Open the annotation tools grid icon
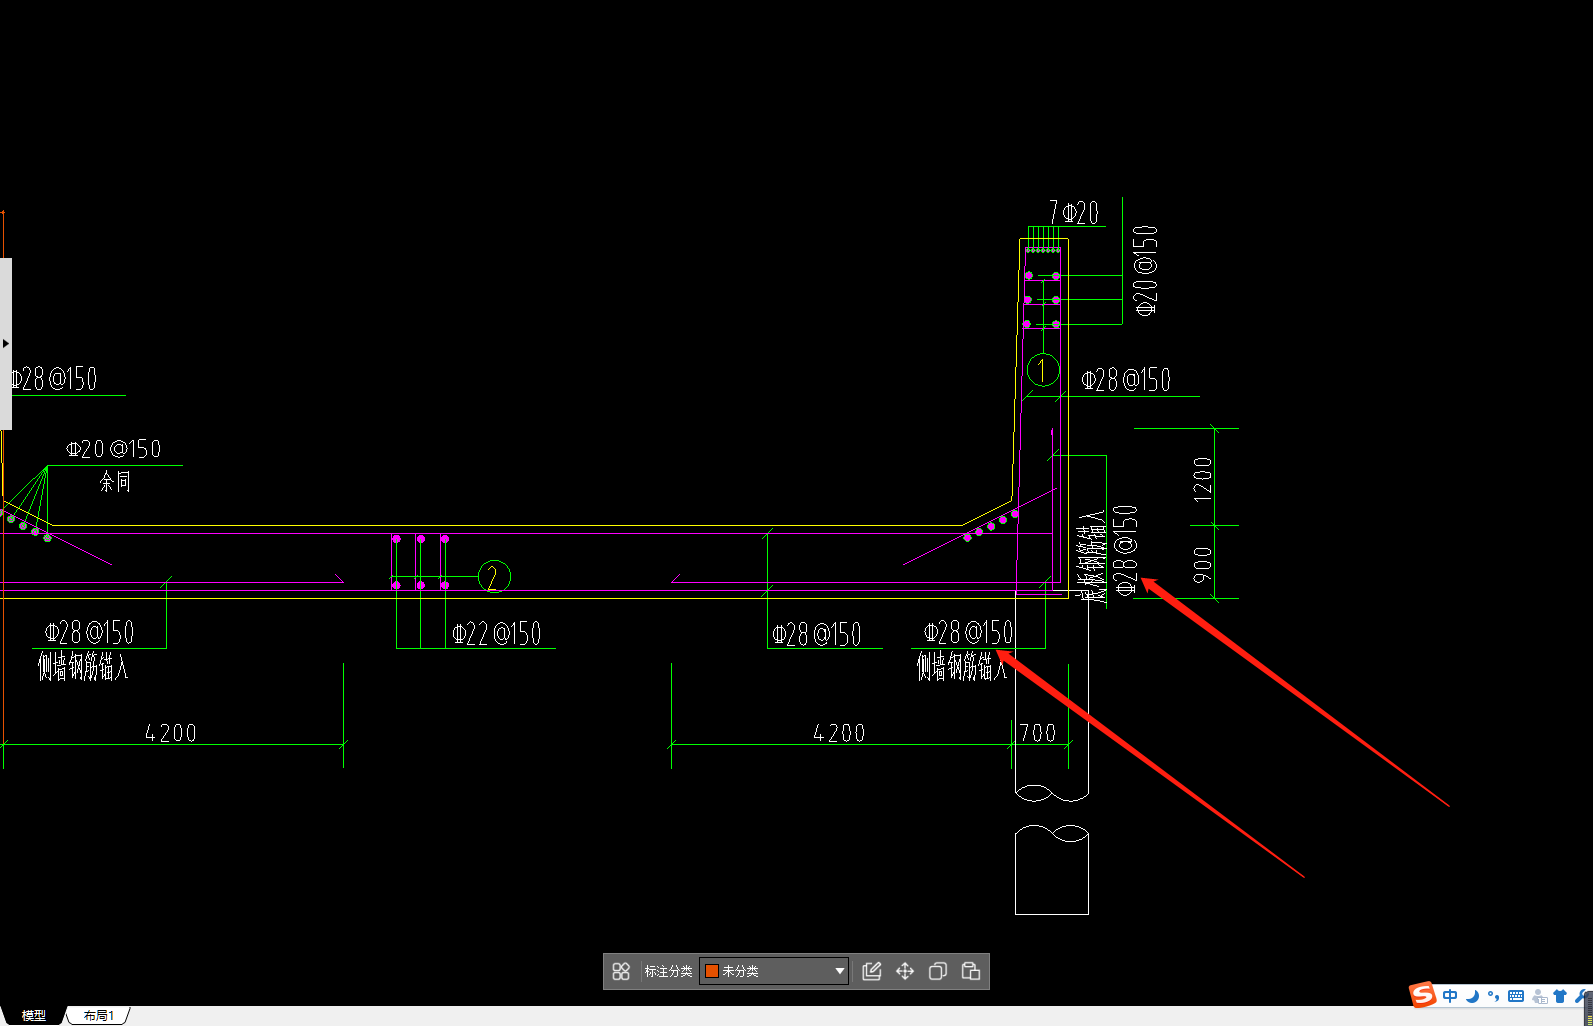Image resolution: width=1593 pixels, height=1026 pixels. tap(621, 971)
